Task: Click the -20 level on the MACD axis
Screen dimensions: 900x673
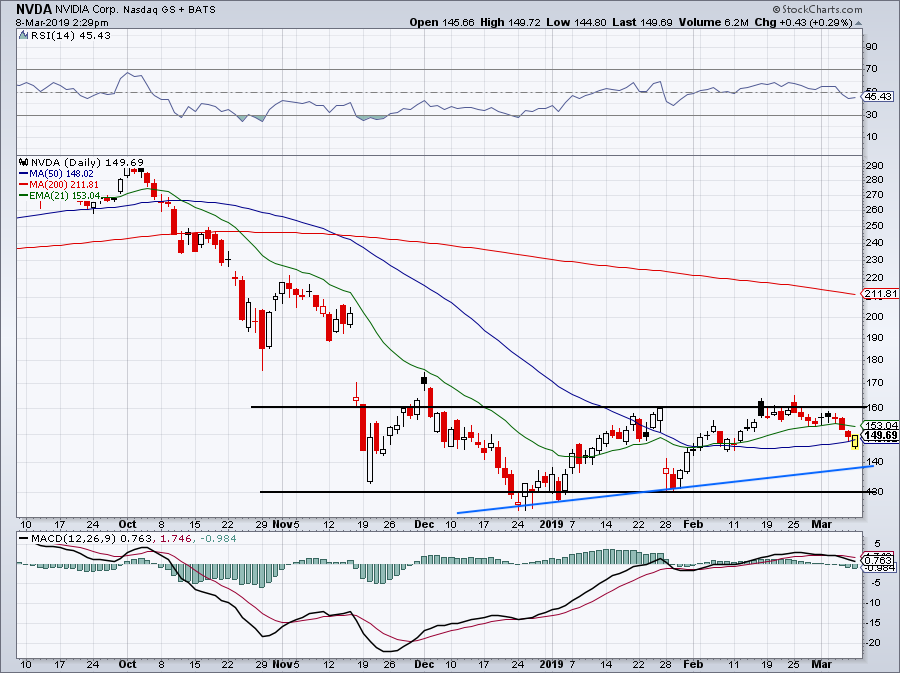Action: pos(874,643)
